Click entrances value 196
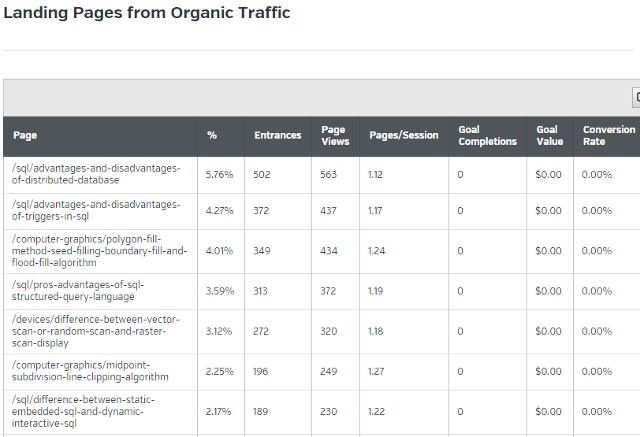The height and width of the screenshot is (437, 640). (260, 371)
